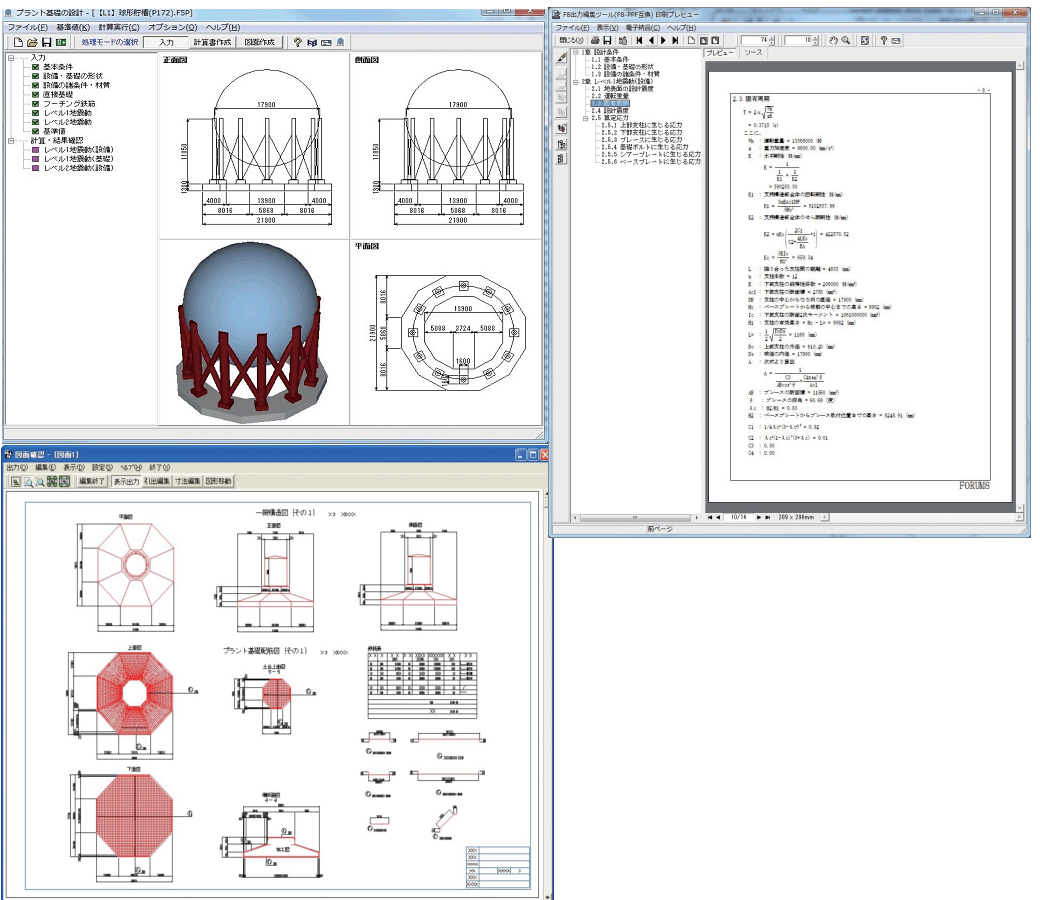Viewport: 1040px width, 900px height.
Task: Click the fifth icon in the drawing confirmation toolbar
Action: pyautogui.click(x=64, y=482)
